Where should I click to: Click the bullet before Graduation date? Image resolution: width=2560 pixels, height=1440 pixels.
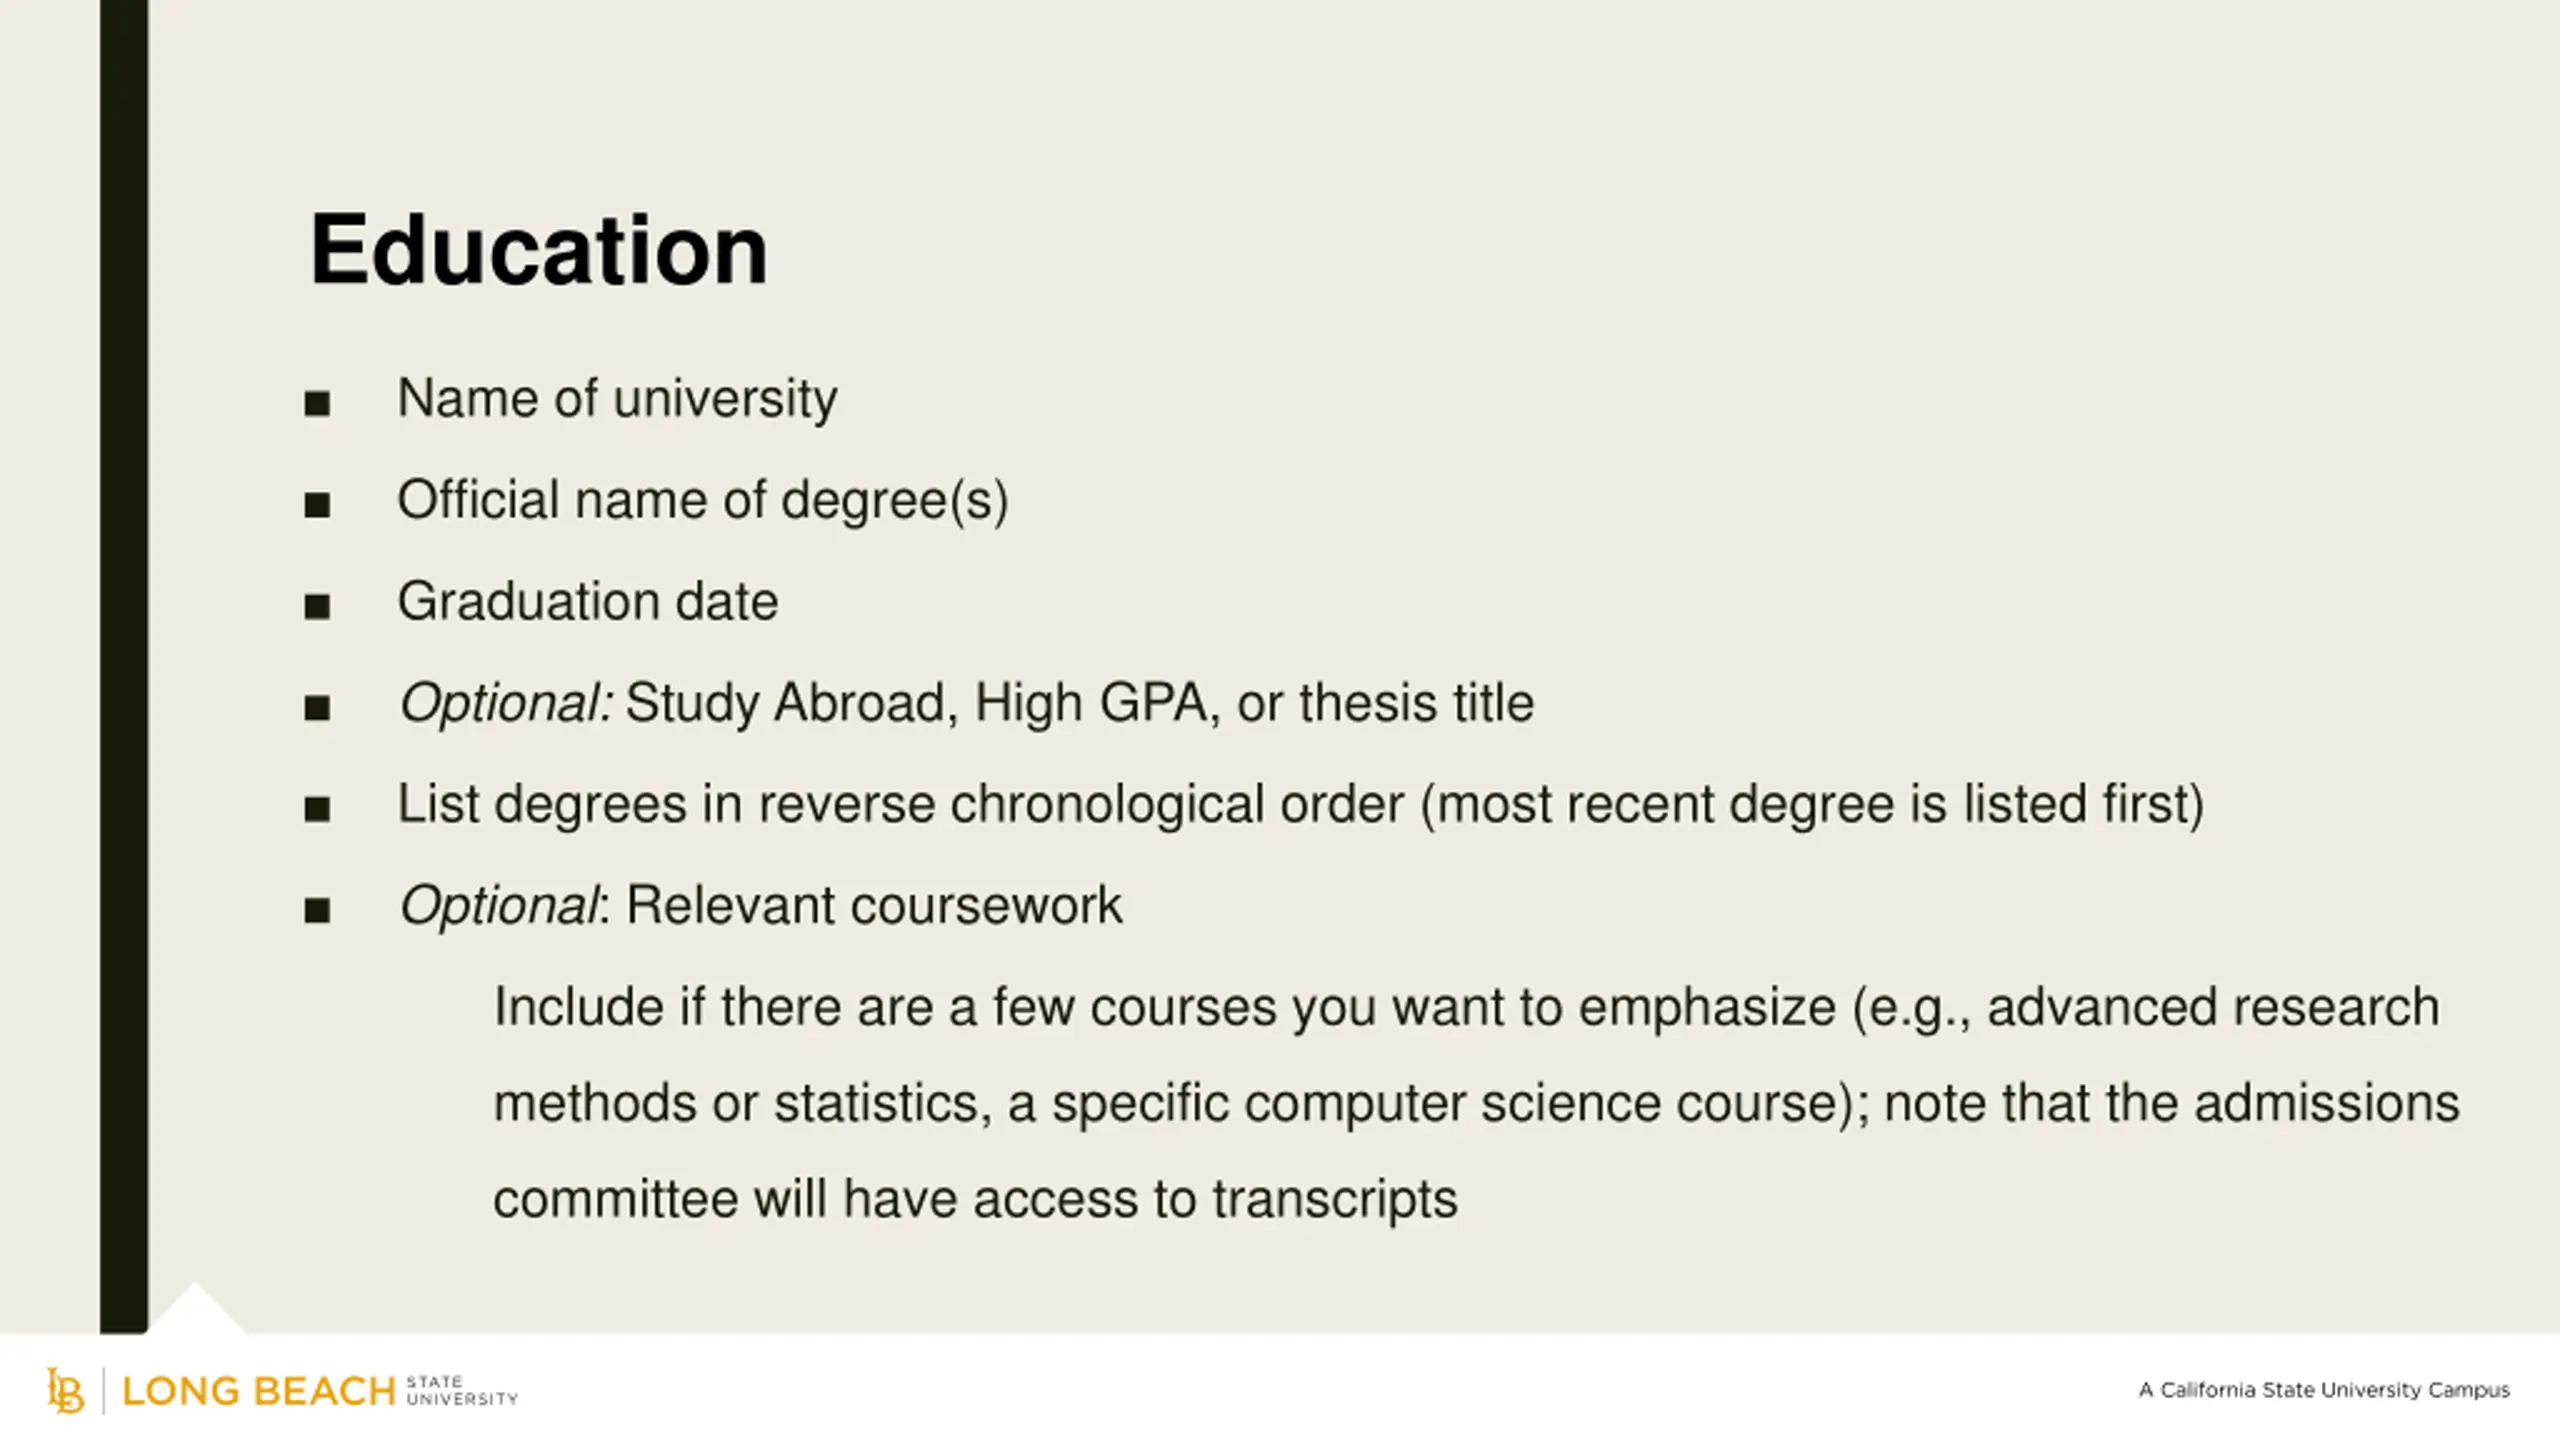[317, 607]
